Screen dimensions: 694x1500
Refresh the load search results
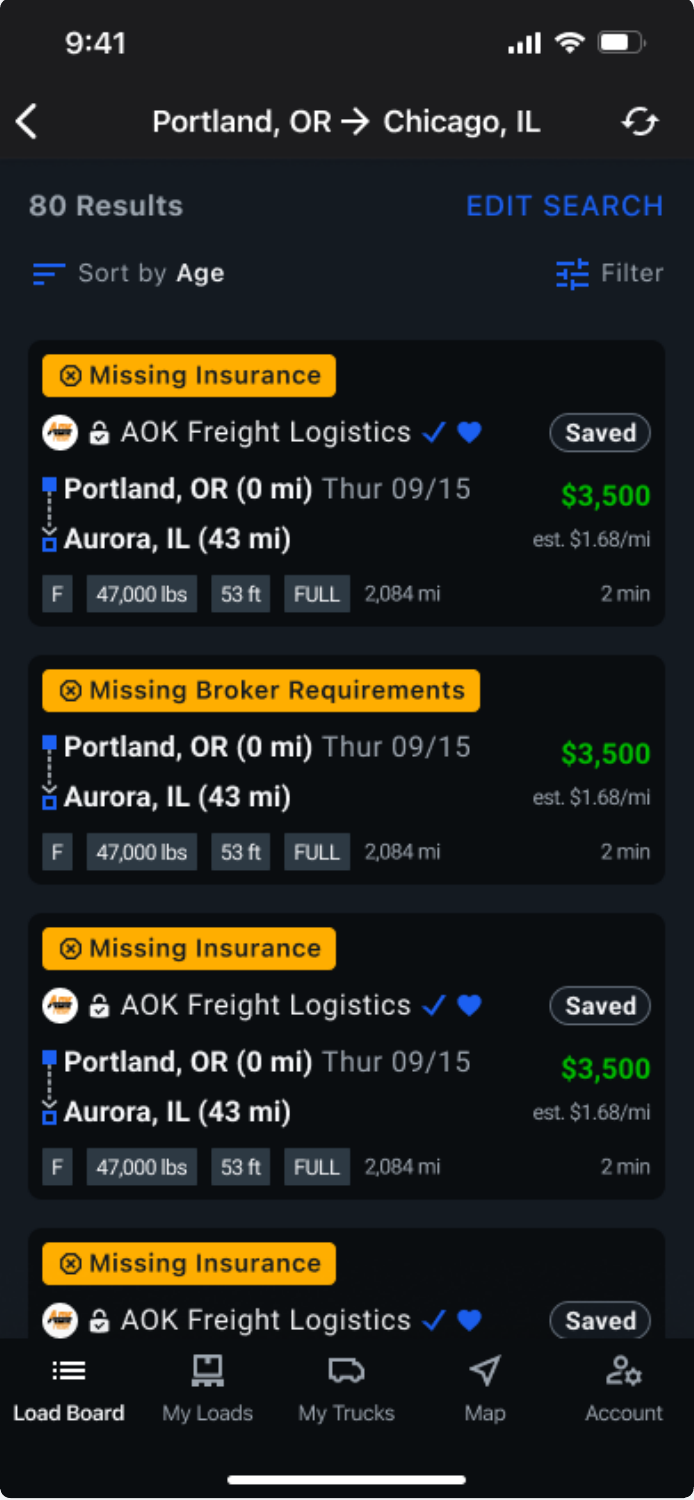point(640,122)
